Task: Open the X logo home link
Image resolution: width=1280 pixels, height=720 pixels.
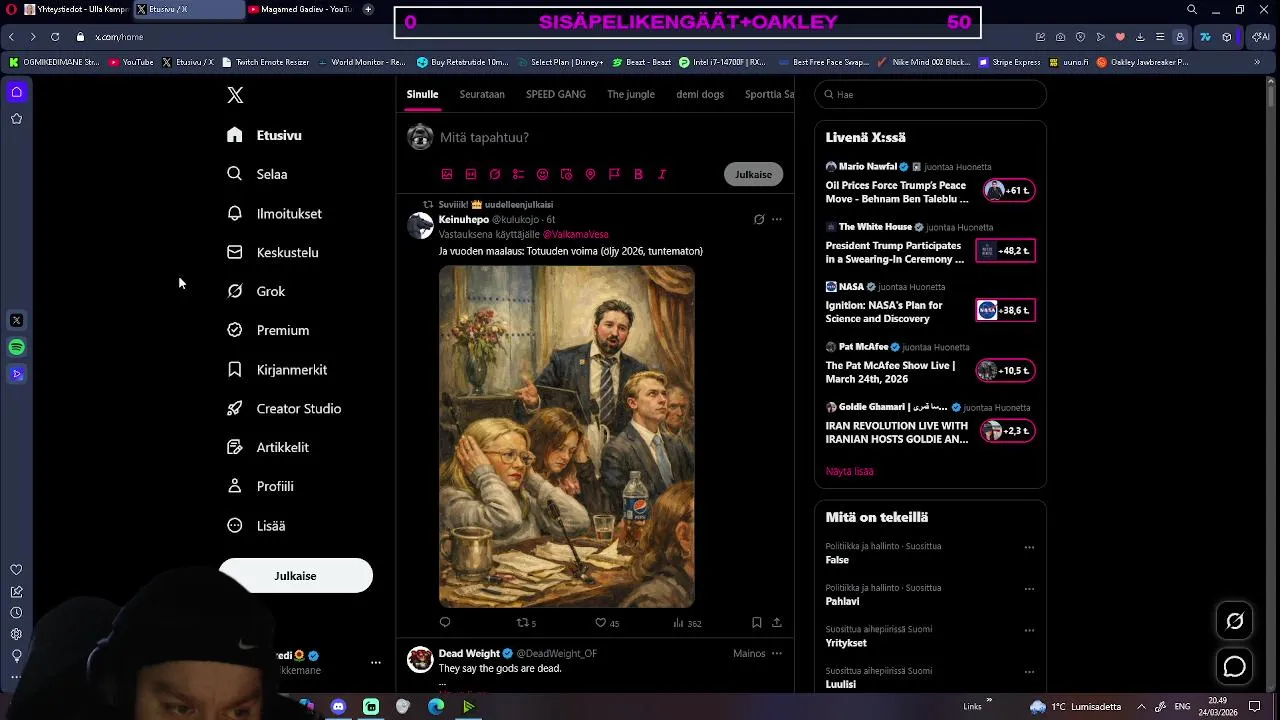Action: coord(235,95)
